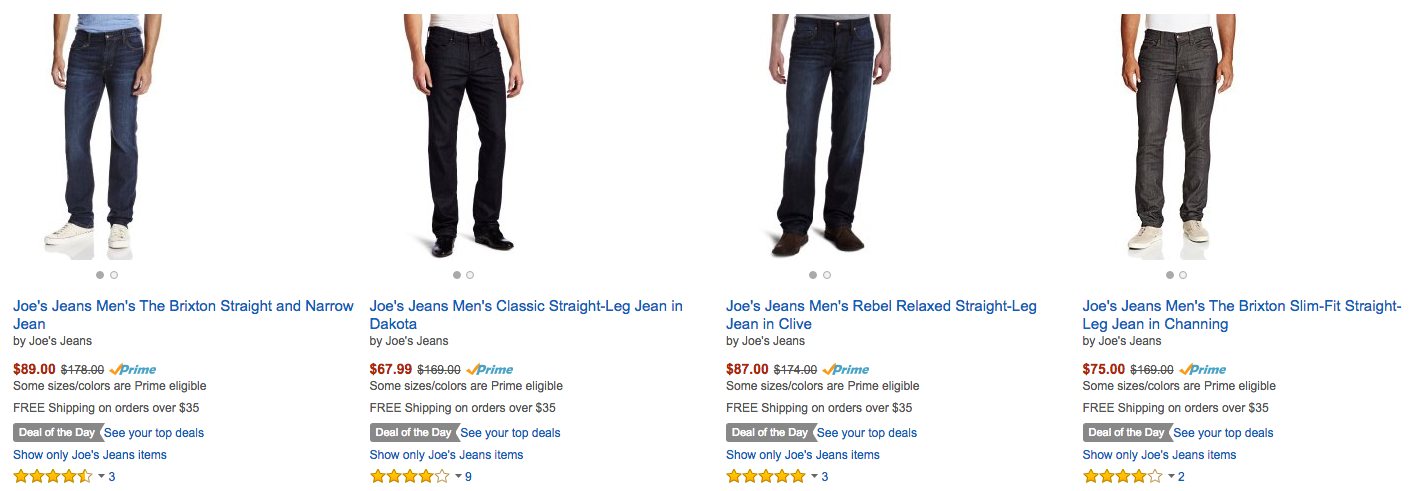
Task: Click Deal of the Day badge under Clive jean
Action: (769, 433)
